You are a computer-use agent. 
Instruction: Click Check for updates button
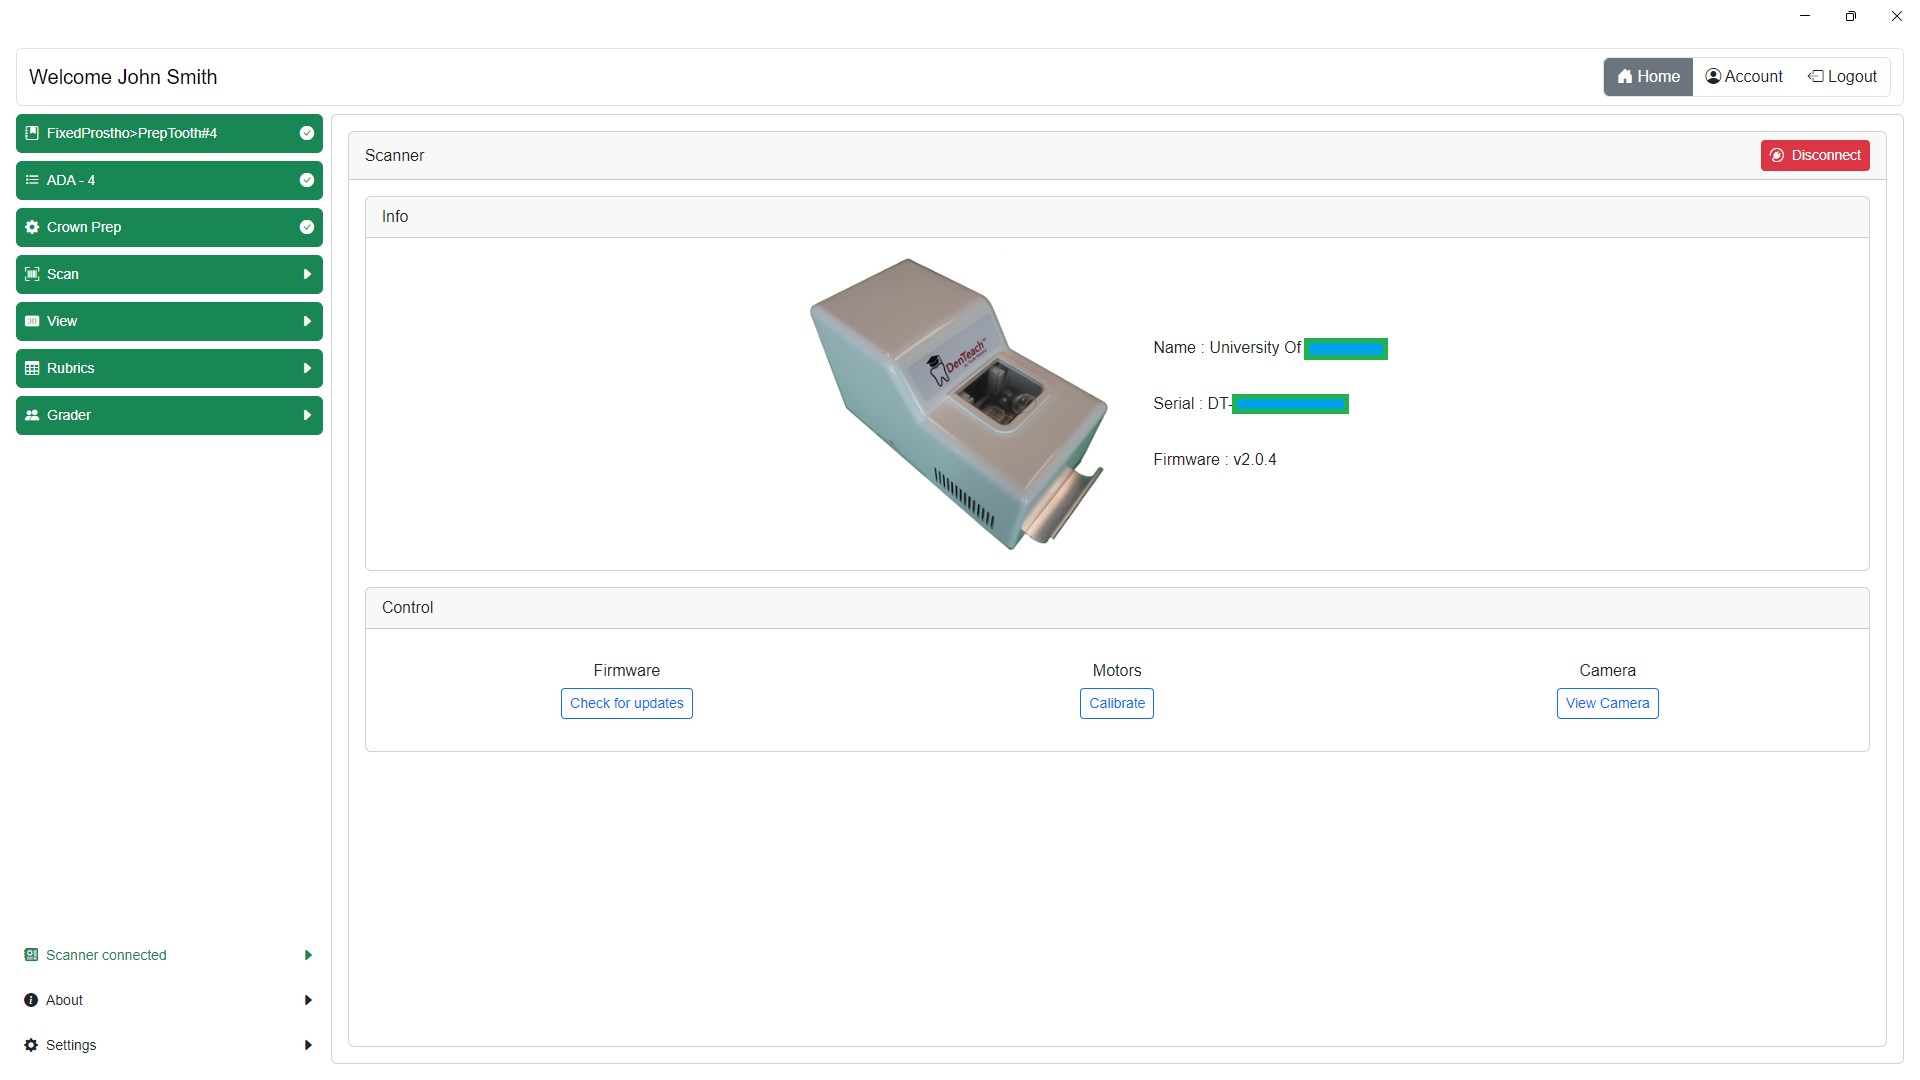[x=626, y=703]
